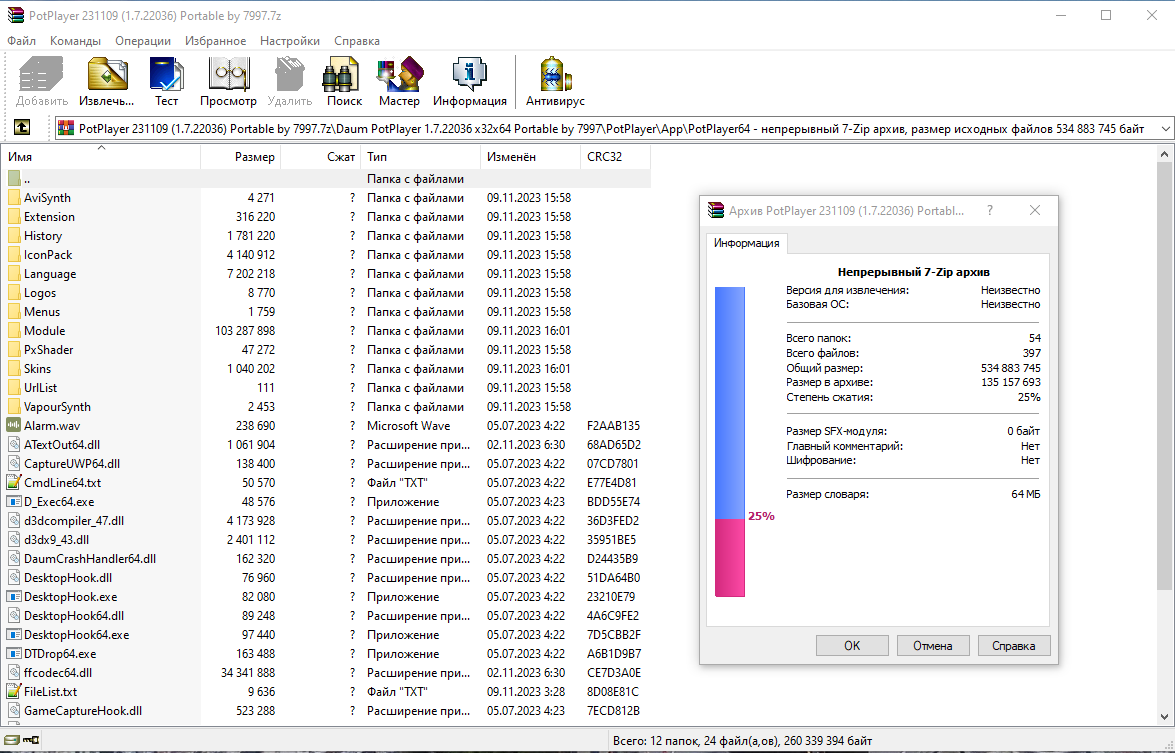This screenshot has width=1175, height=753.
Task: Sort list by Размер column header
Action: coord(241,157)
